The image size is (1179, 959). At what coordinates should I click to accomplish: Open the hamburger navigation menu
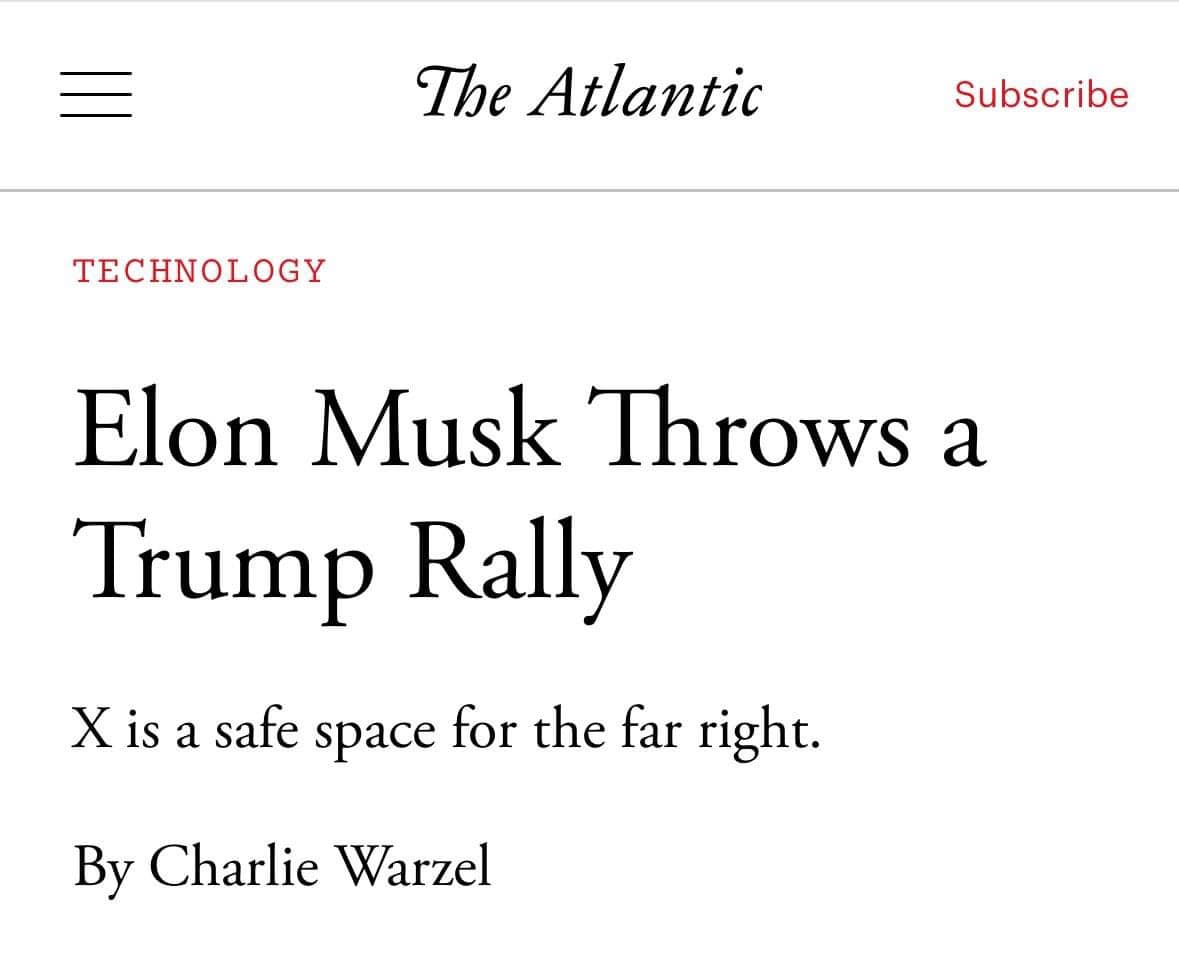click(x=96, y=95)
